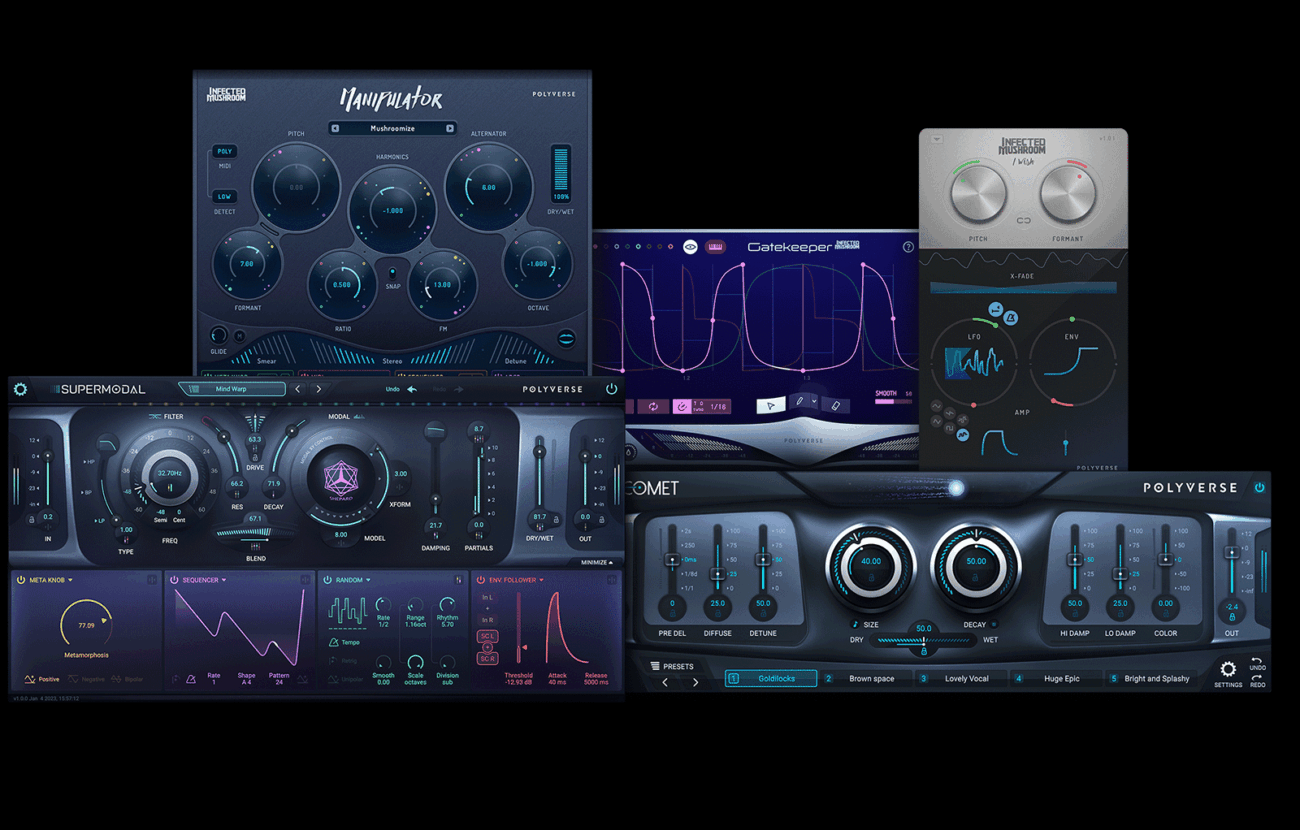Go to previous Manipulator preset arrow
The width and height of the screenshot is (1300, 830).
(x=335, y=128)
